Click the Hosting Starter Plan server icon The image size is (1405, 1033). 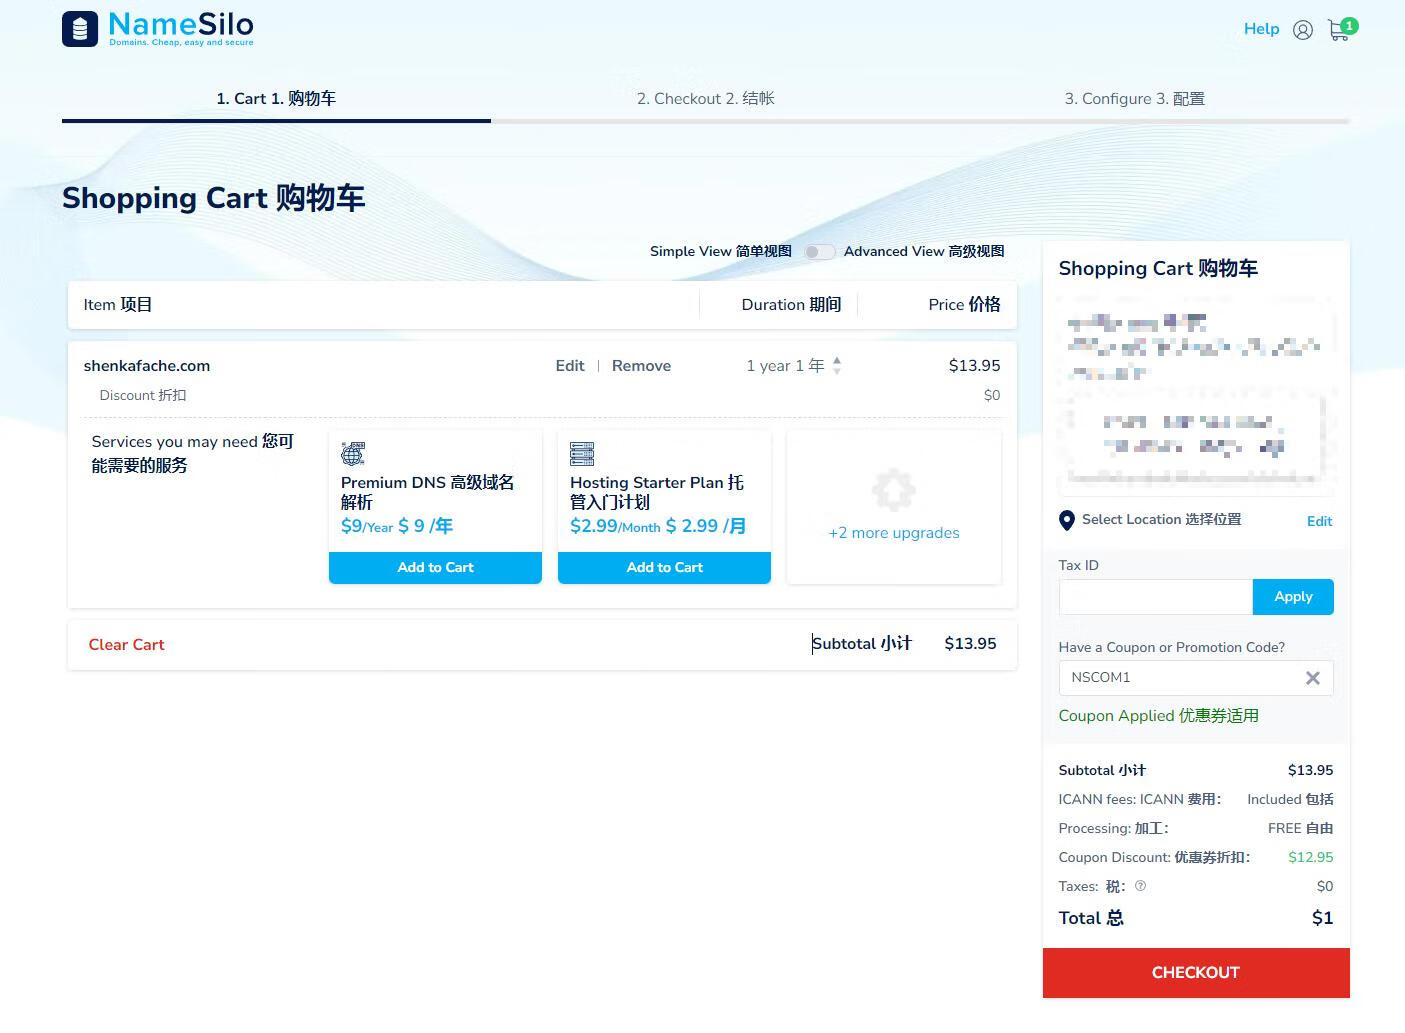coord(582,454)
